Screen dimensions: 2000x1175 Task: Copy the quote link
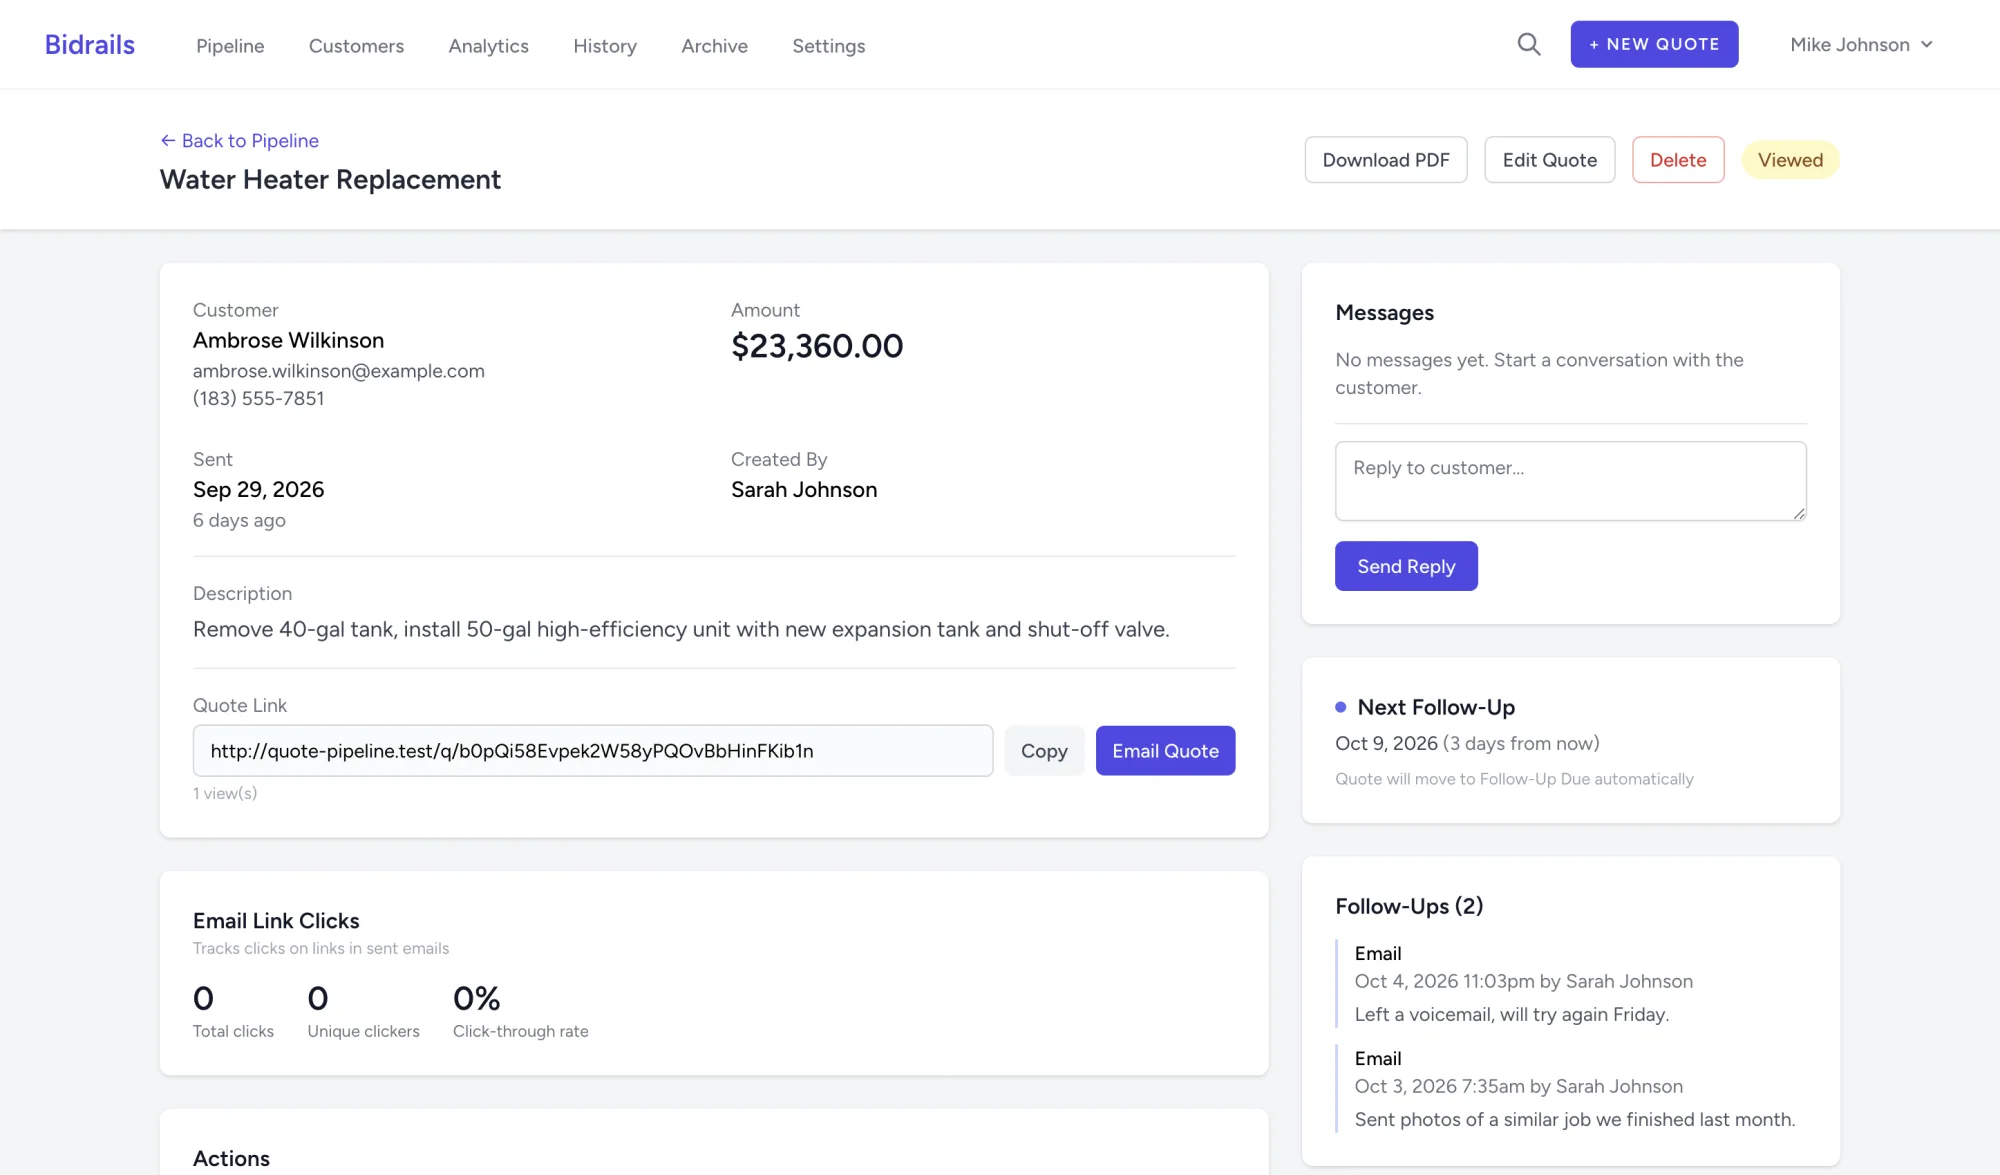click(x=1044, y=751)
